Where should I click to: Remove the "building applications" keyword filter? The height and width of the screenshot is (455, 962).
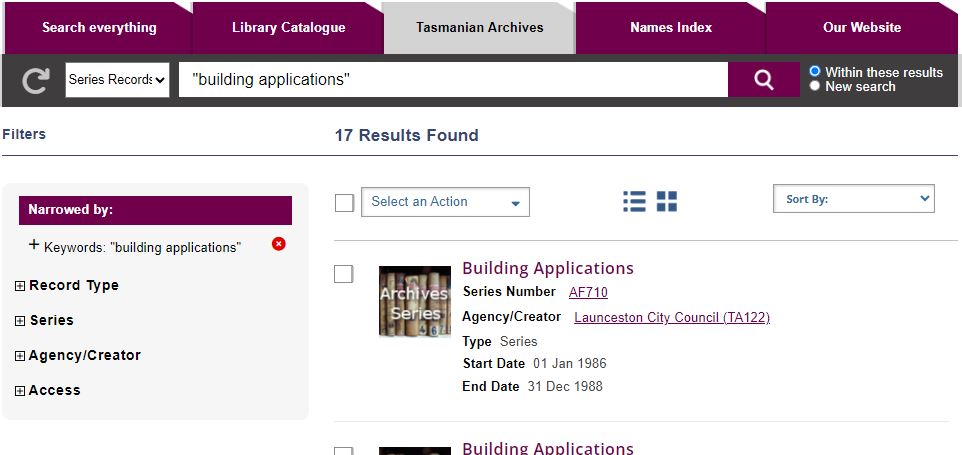click(x=279, y=244)
